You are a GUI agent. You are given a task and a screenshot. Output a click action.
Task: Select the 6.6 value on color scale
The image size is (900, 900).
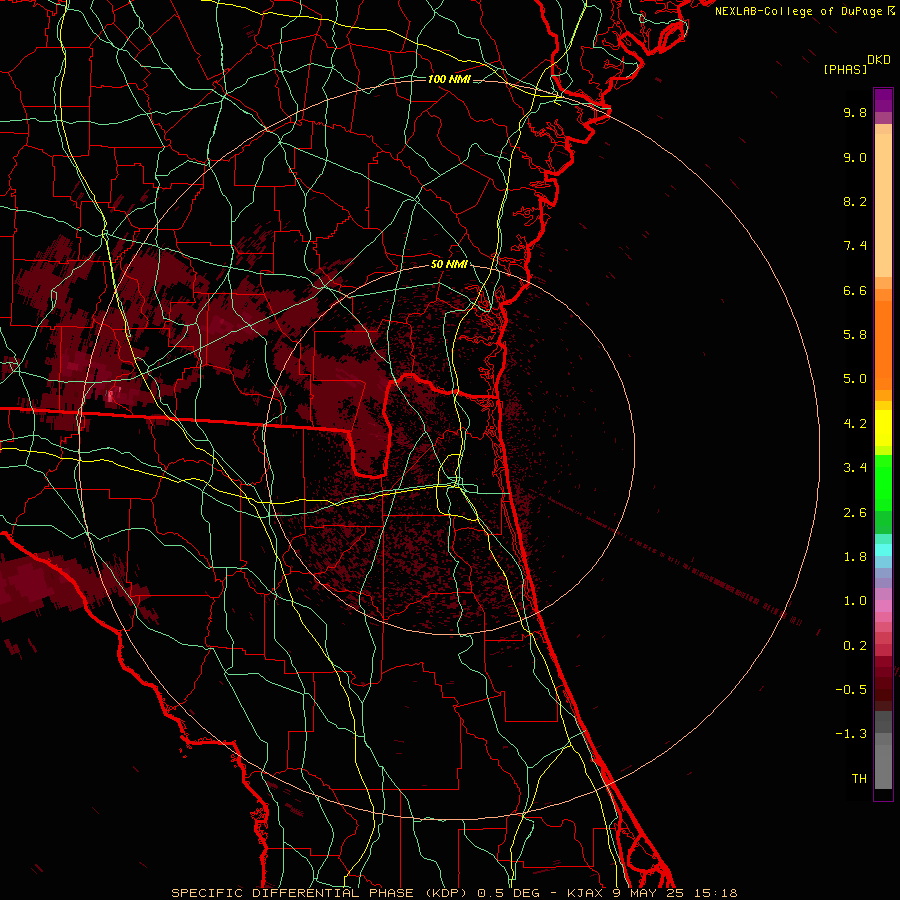pos(855,290)
